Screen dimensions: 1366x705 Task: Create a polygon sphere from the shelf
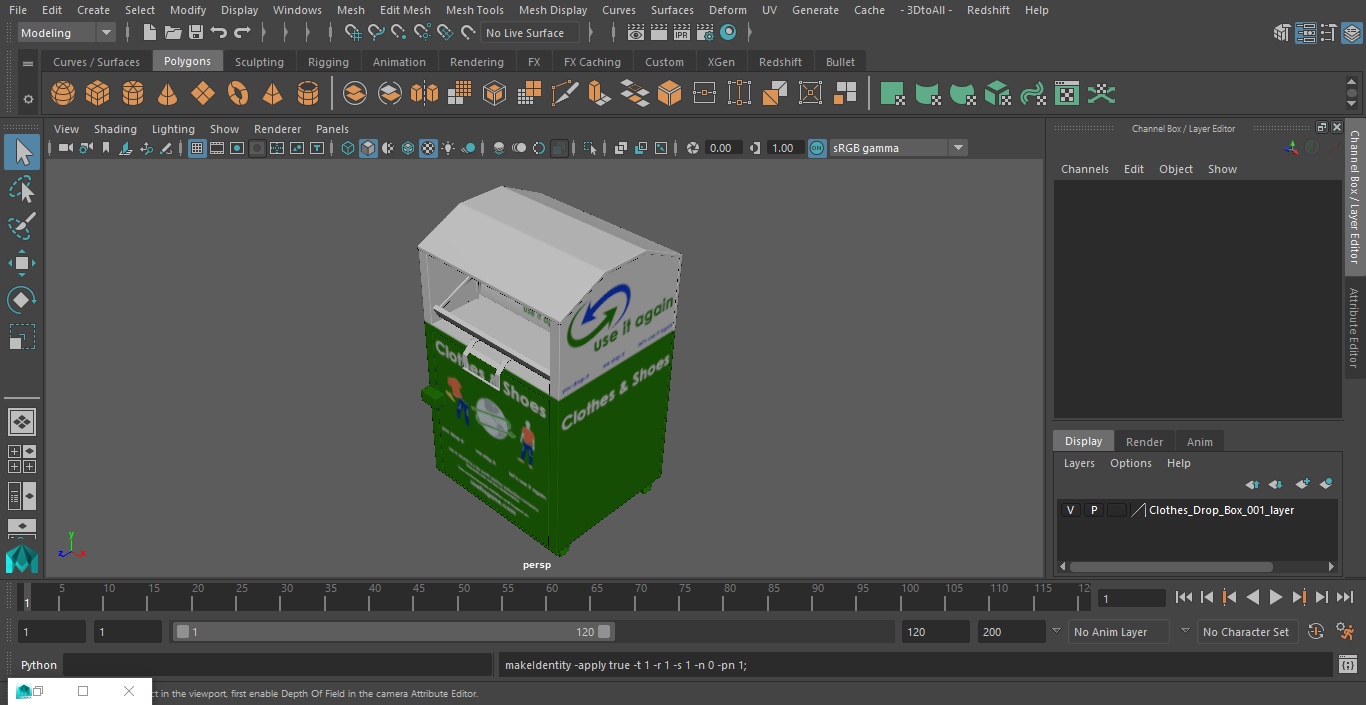[63, 94]
